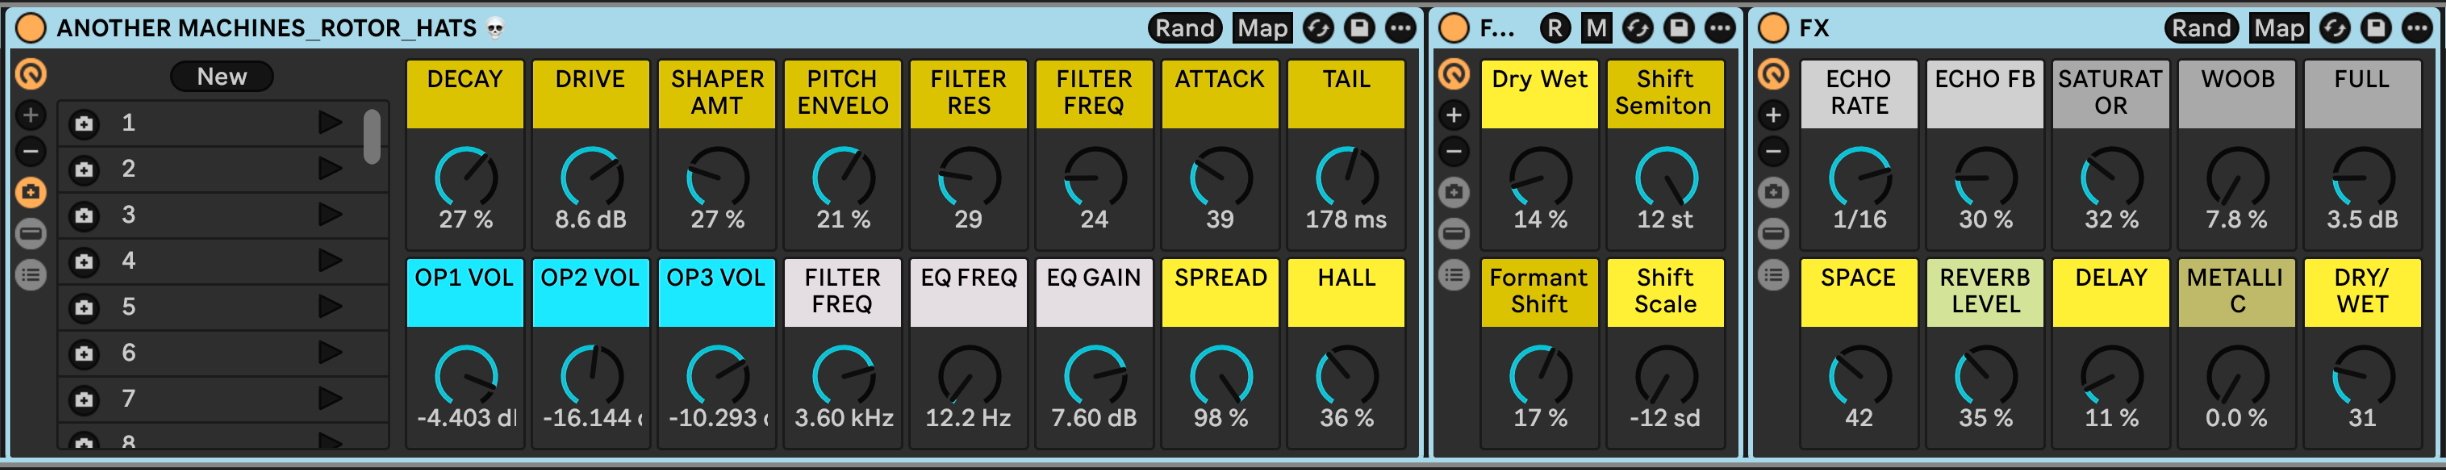
Task: Click hot-swap icon on FX rack
Action: point(2335,28)
